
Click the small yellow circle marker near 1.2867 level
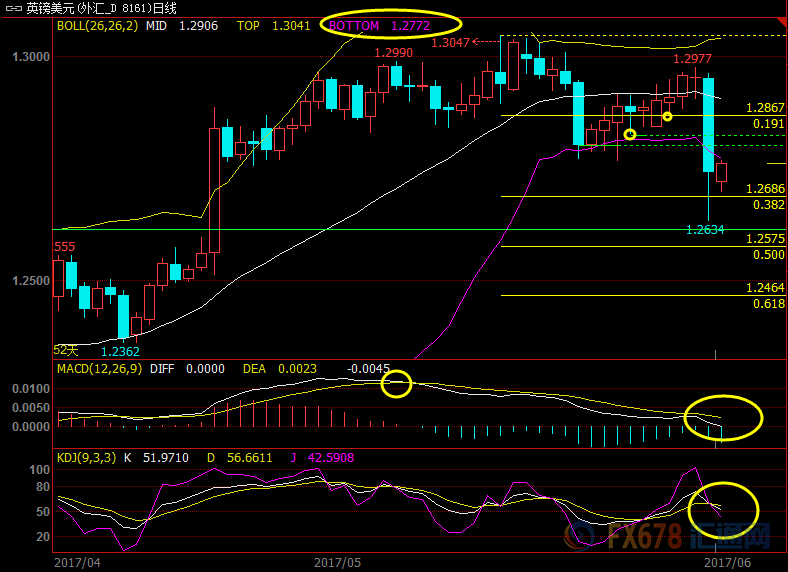click(667, 117)
